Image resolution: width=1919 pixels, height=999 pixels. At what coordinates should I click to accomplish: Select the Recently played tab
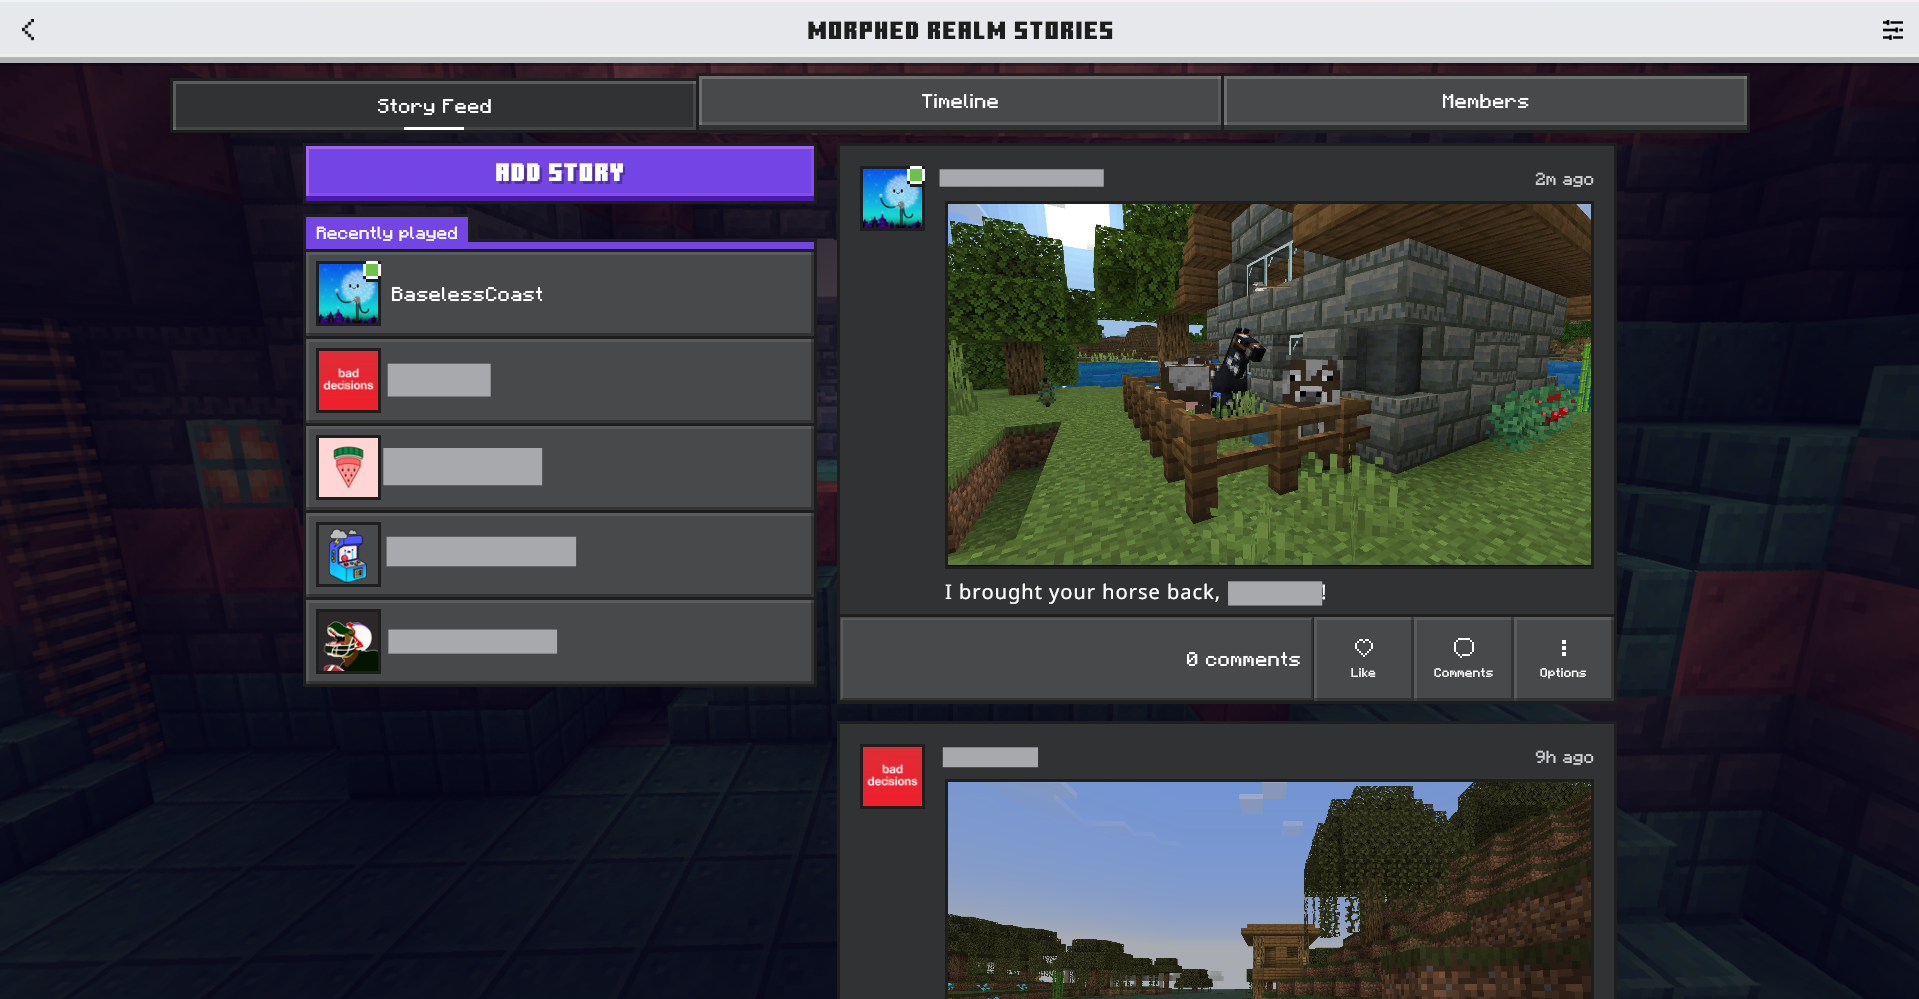pyautogui.click(x=387, y=232)
